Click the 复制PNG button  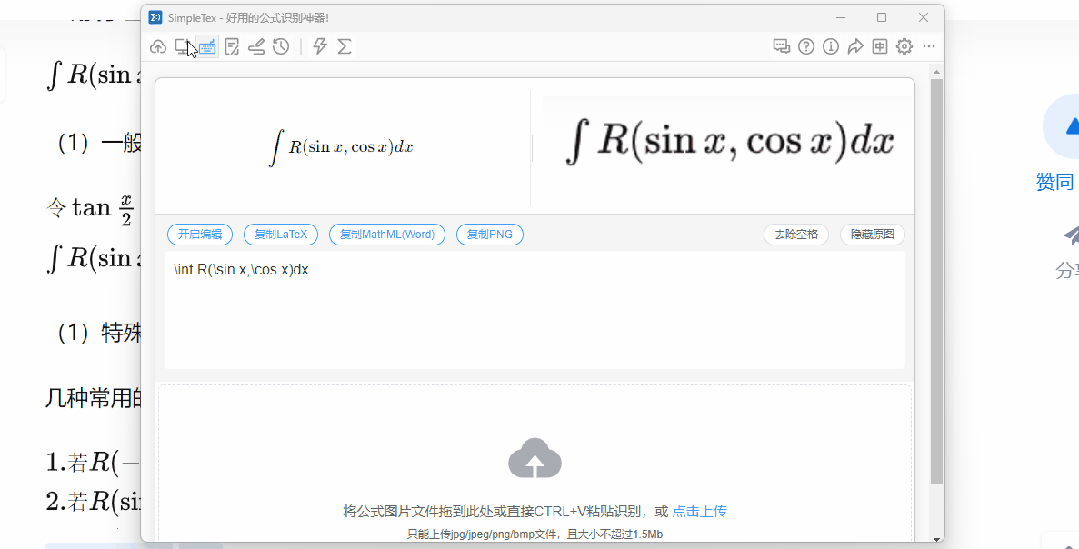point(490,234)
